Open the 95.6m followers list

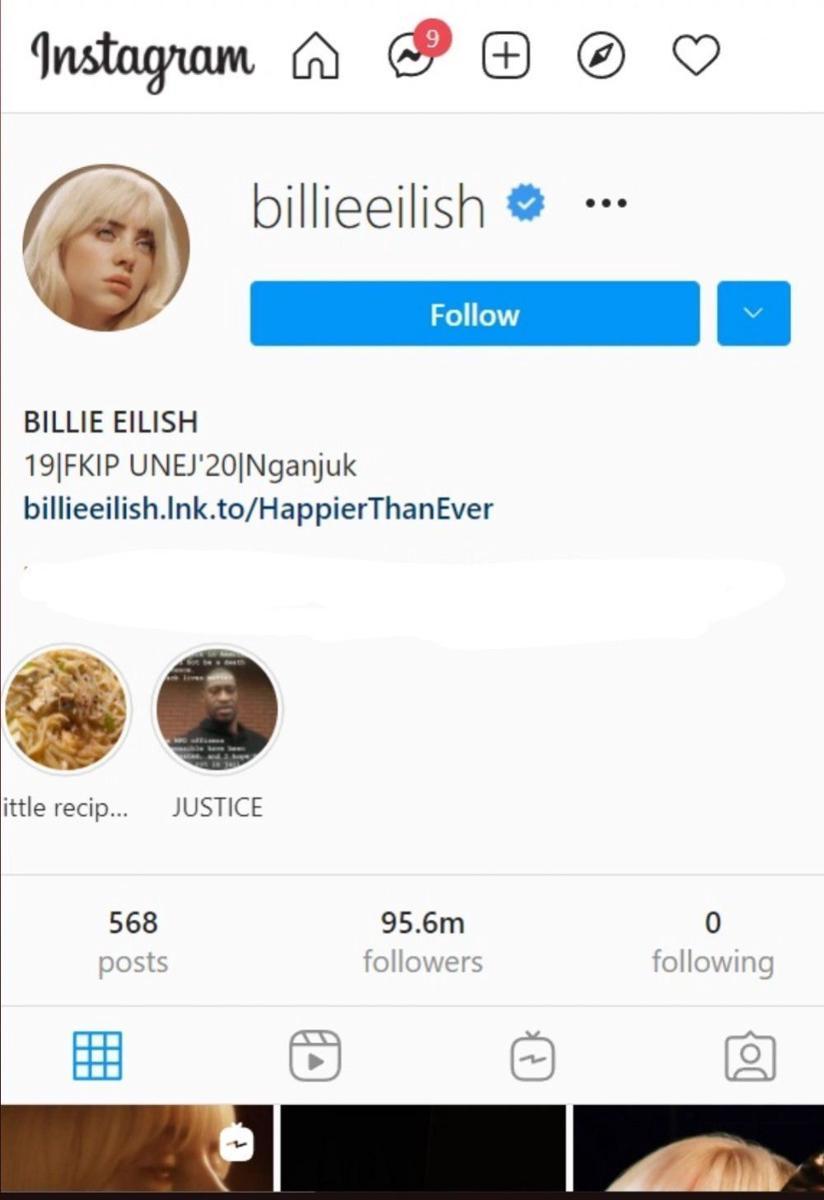tap(422, 942)
